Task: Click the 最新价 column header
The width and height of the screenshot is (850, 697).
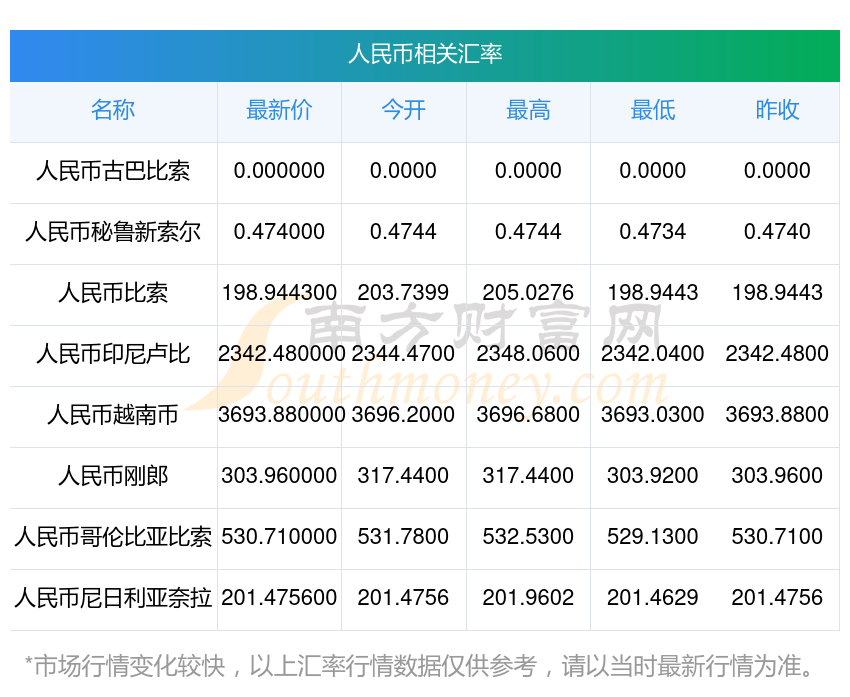Action: (279, 111)
